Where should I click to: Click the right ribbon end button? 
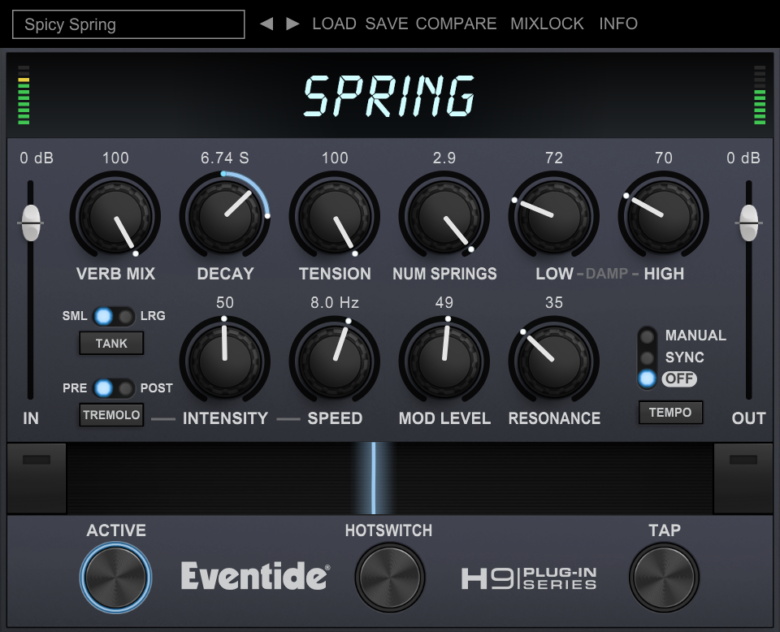click(x=743, y=478)
